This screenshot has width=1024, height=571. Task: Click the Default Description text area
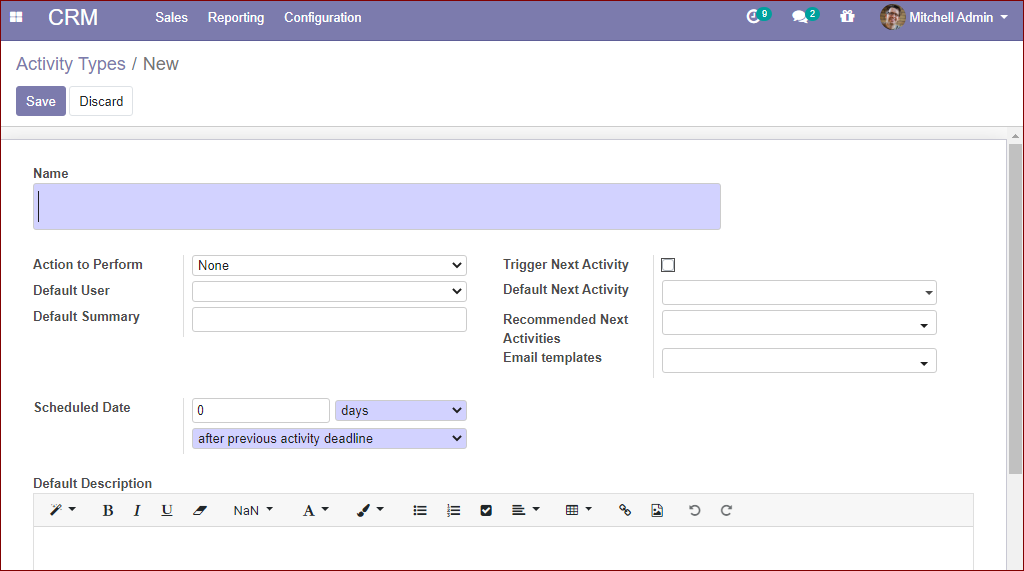(x=503, y=548)
